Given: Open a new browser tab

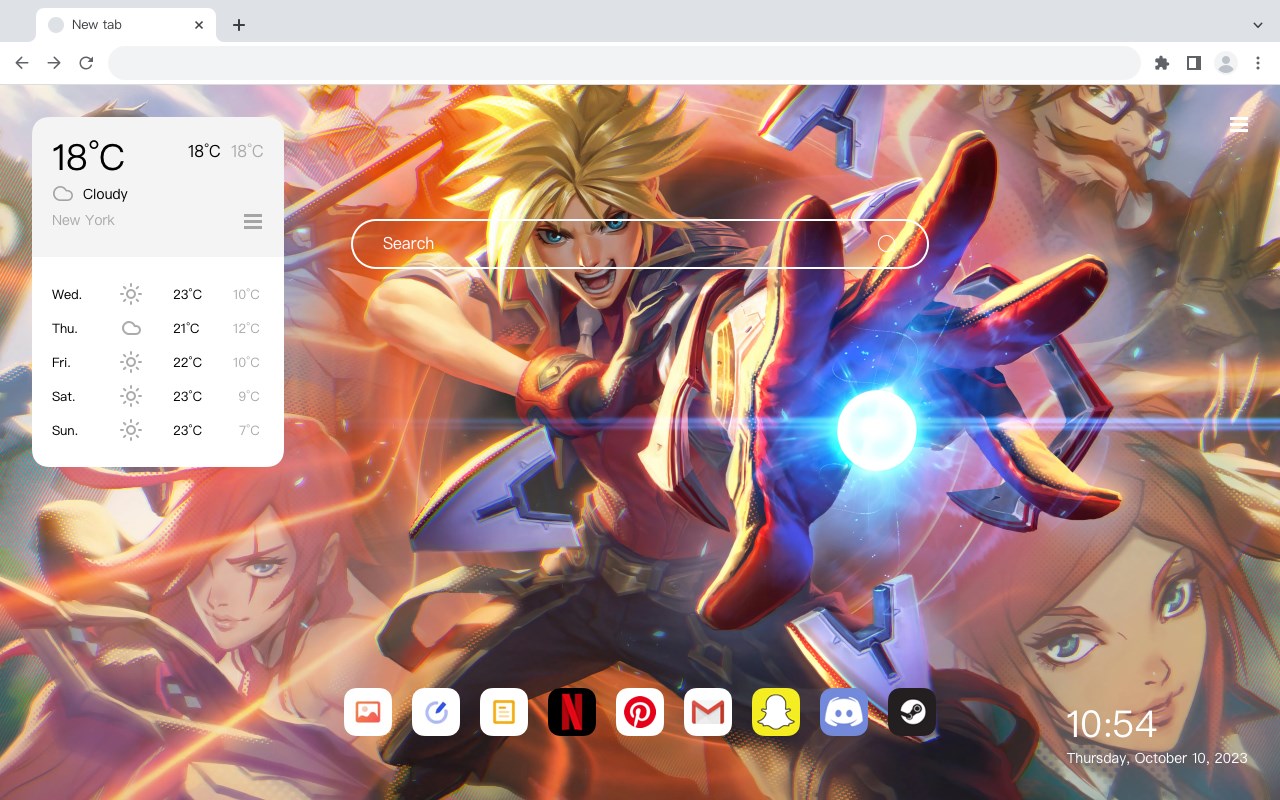Looking at the screenshot, I should tap(238, 25).
